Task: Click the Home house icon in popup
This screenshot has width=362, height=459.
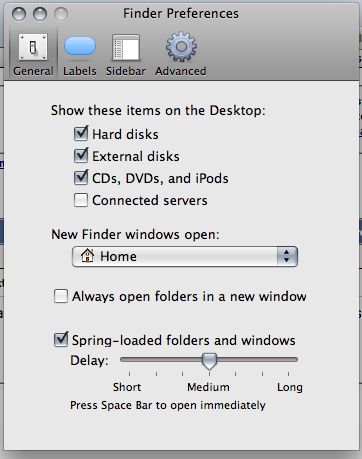Action: (87, 256)
